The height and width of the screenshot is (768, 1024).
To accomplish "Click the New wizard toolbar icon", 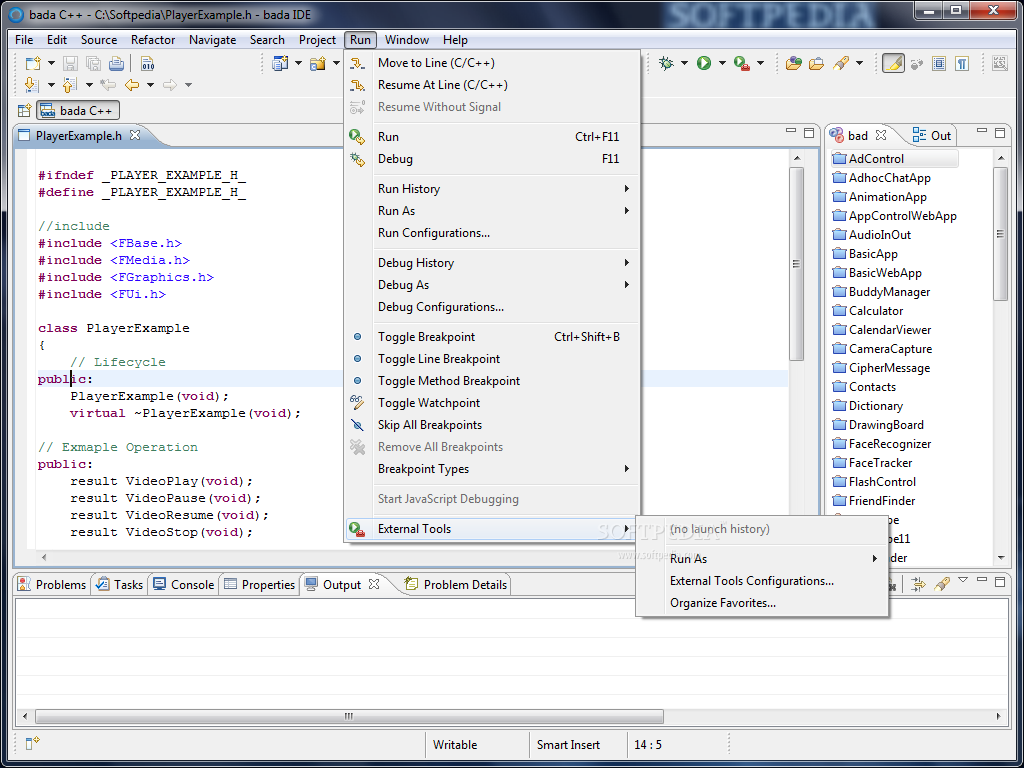I will coord(33,63).
